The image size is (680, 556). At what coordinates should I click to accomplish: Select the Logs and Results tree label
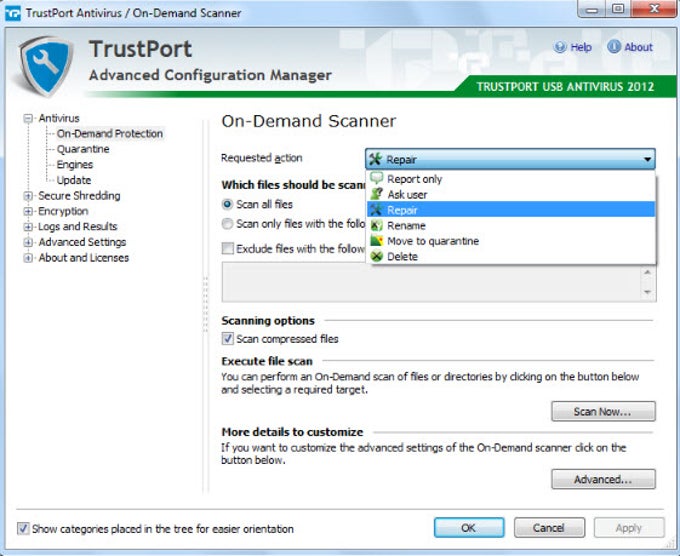78,226
